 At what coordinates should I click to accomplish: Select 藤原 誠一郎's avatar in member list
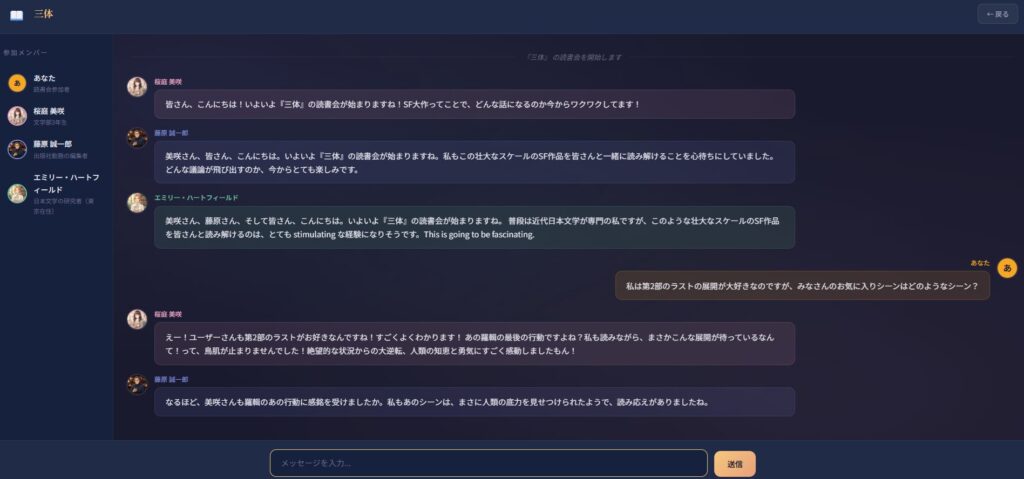click(x=17, y=149)
